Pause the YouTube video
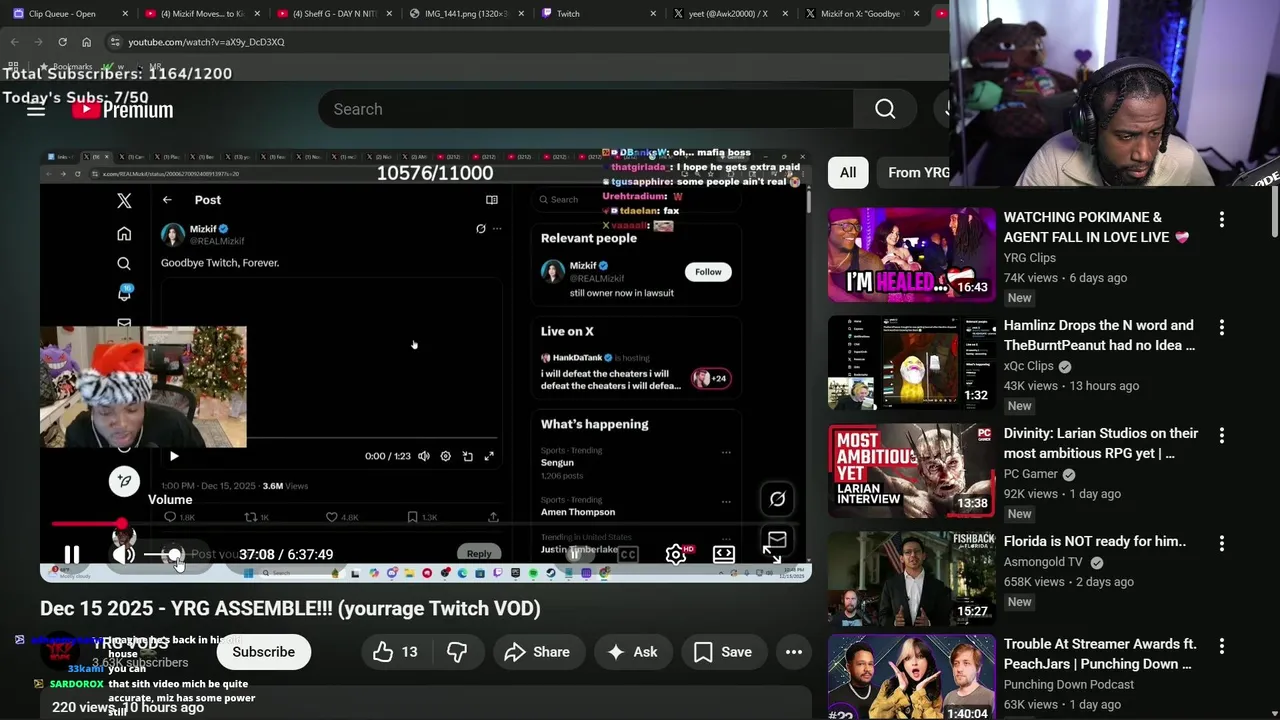Screen dimensions: 1280x720 pos(72,554)
